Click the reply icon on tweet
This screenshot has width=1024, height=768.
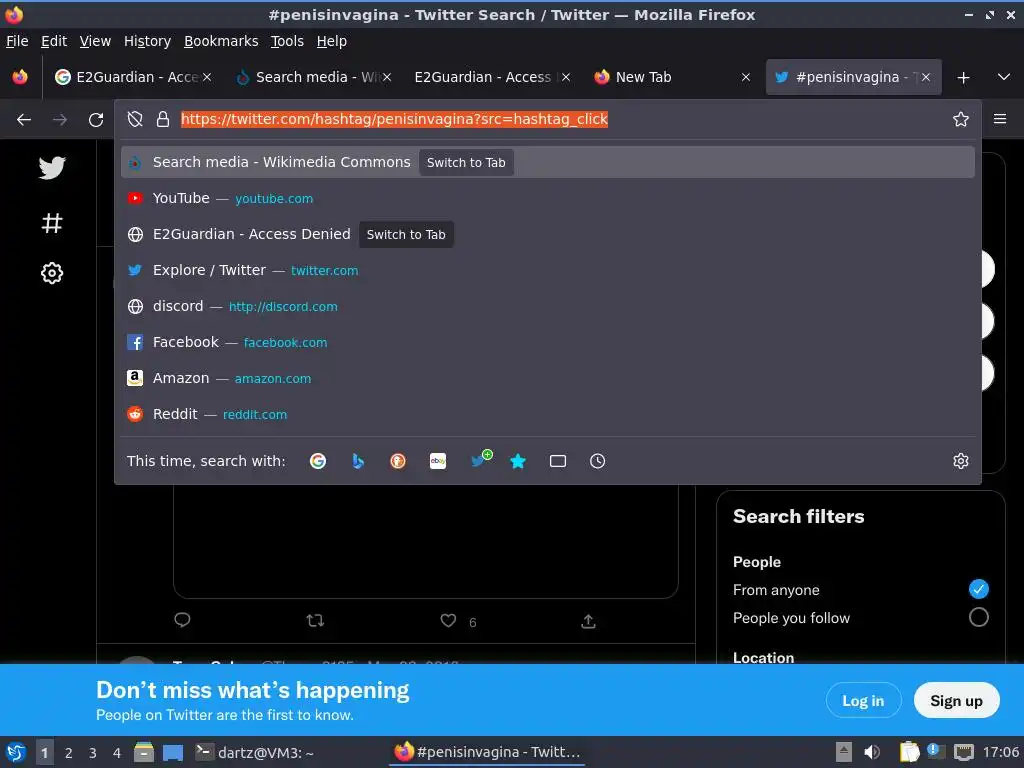182,620
